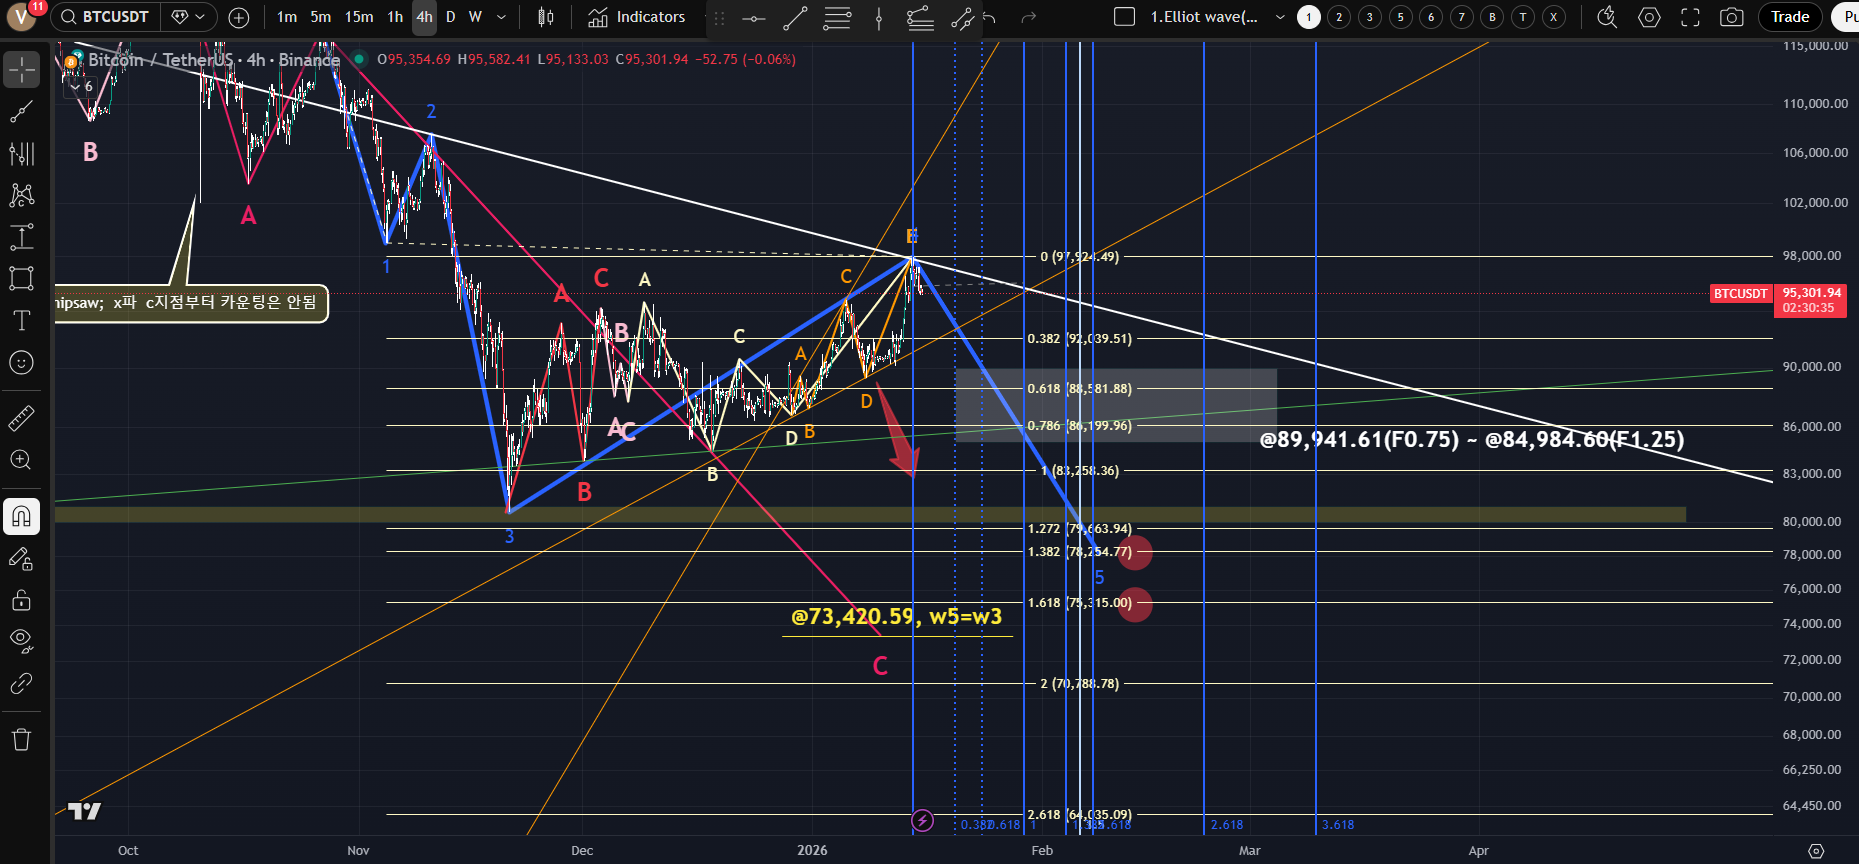Viewport: 1859px width, 864px height.
Task: Open the Indicators dialog
Action: (637, 17)
